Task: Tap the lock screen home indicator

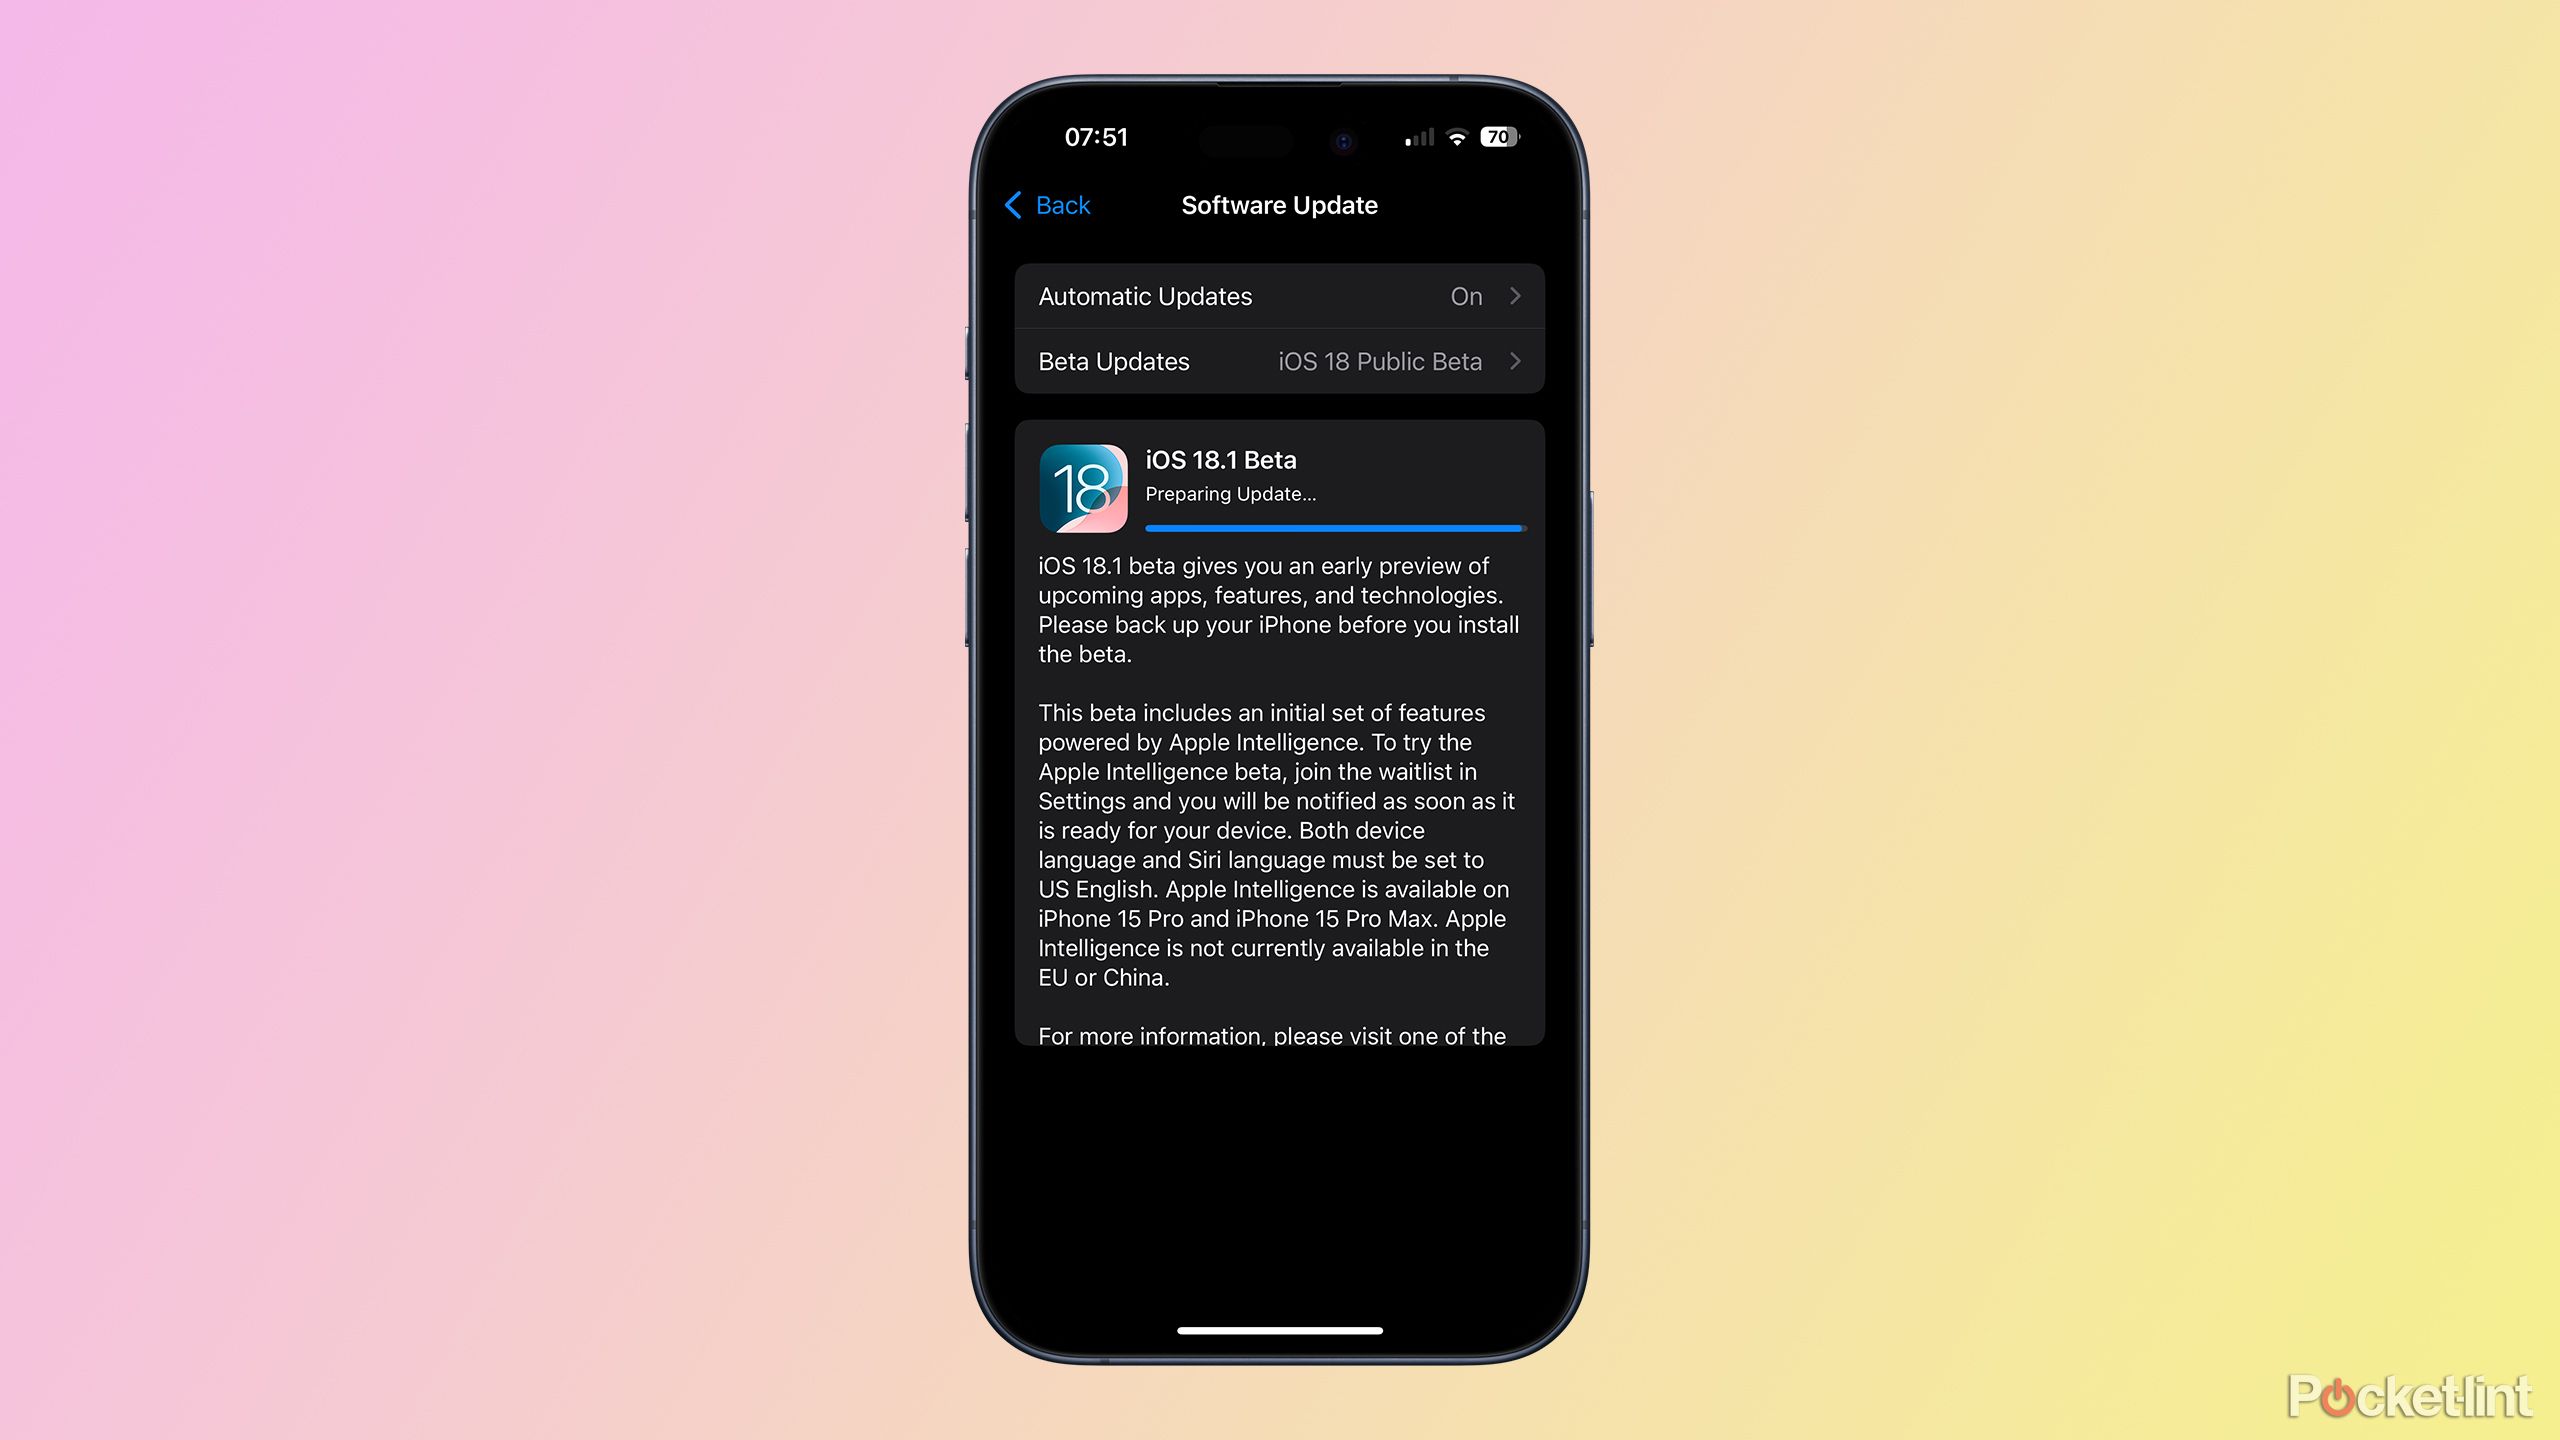Action: point(1278,1327)
